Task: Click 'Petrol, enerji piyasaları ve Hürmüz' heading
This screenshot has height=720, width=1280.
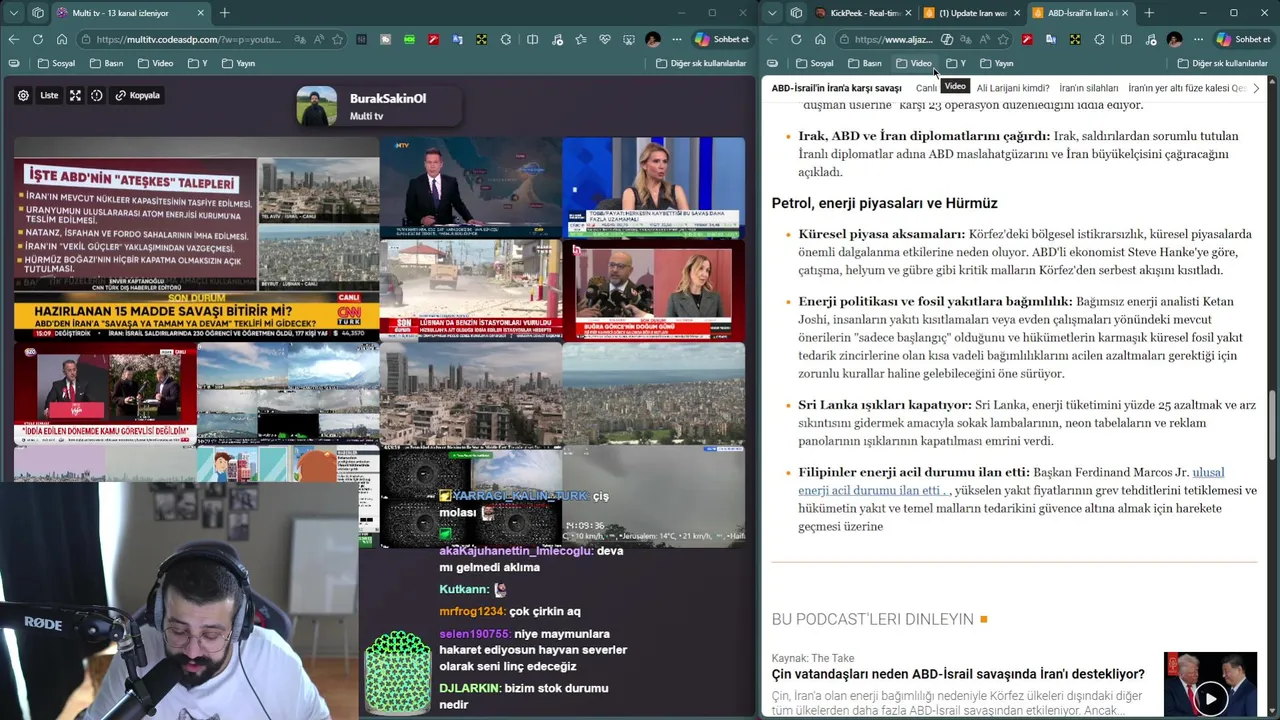Action: [884, 203]
